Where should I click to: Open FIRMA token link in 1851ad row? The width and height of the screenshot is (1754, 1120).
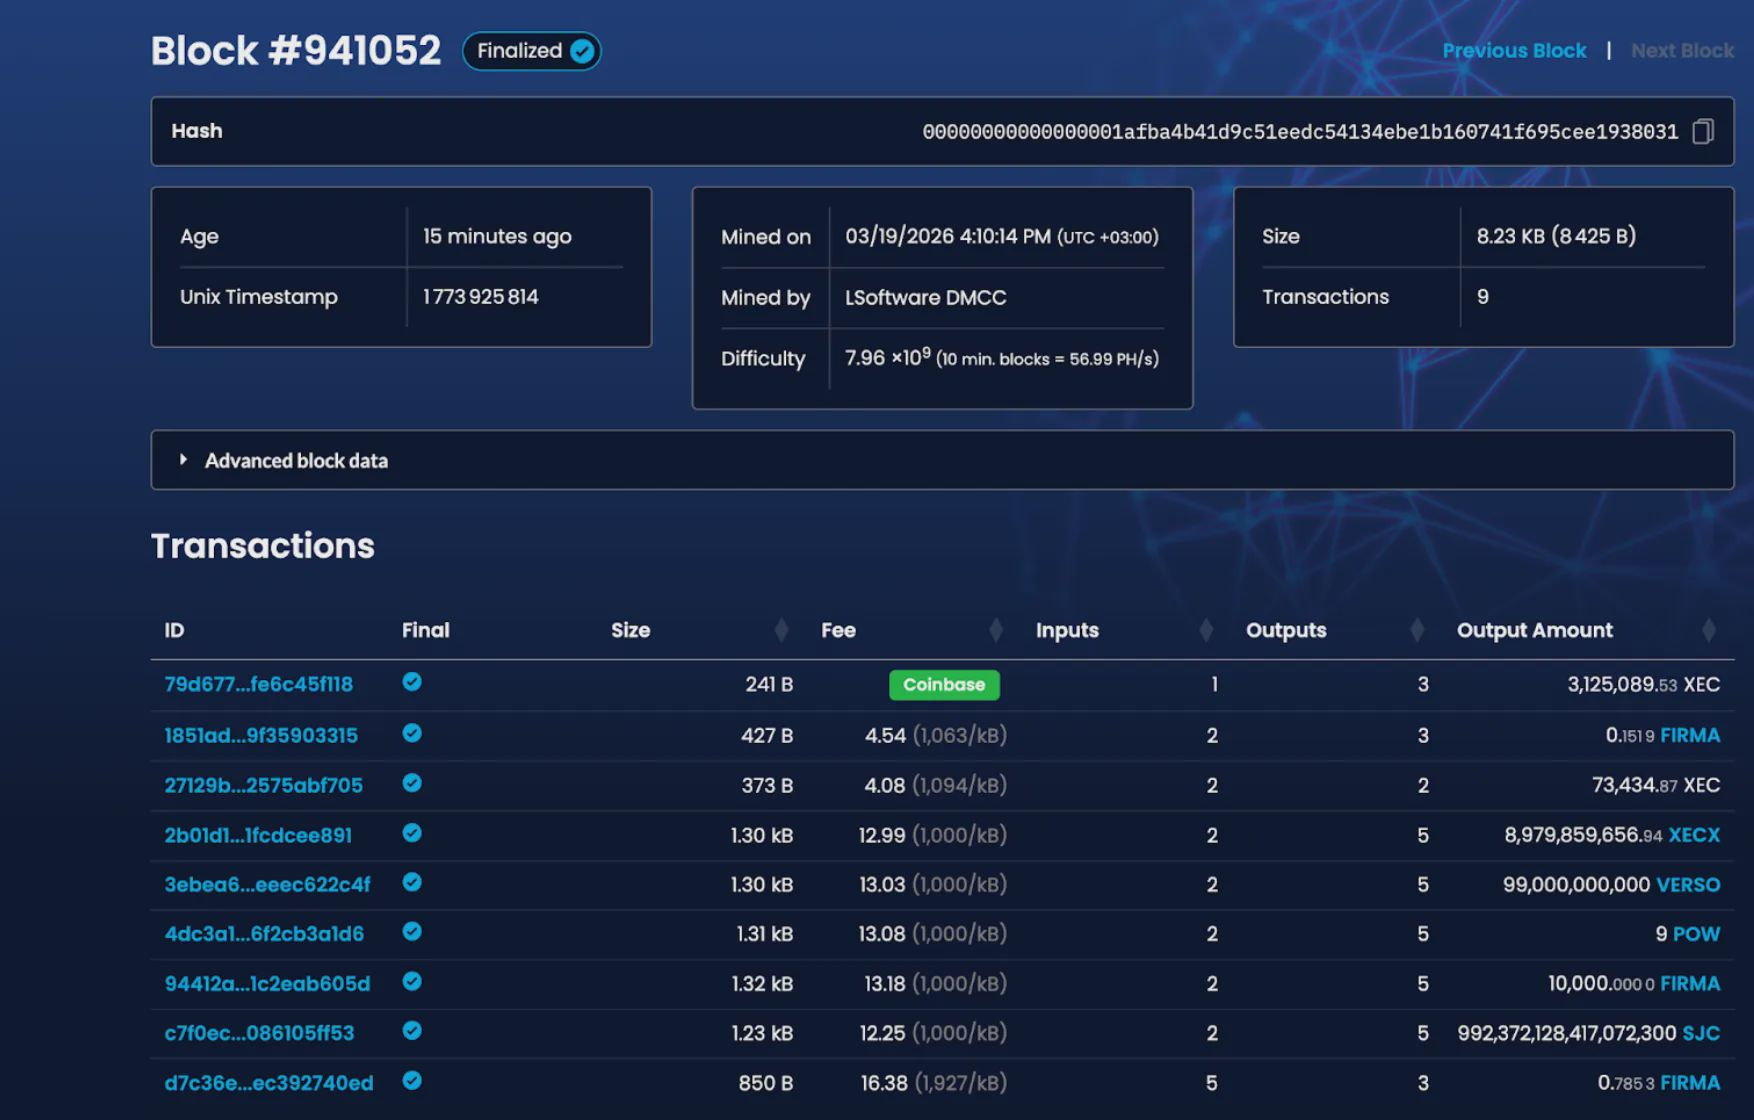pos(1690,735)
